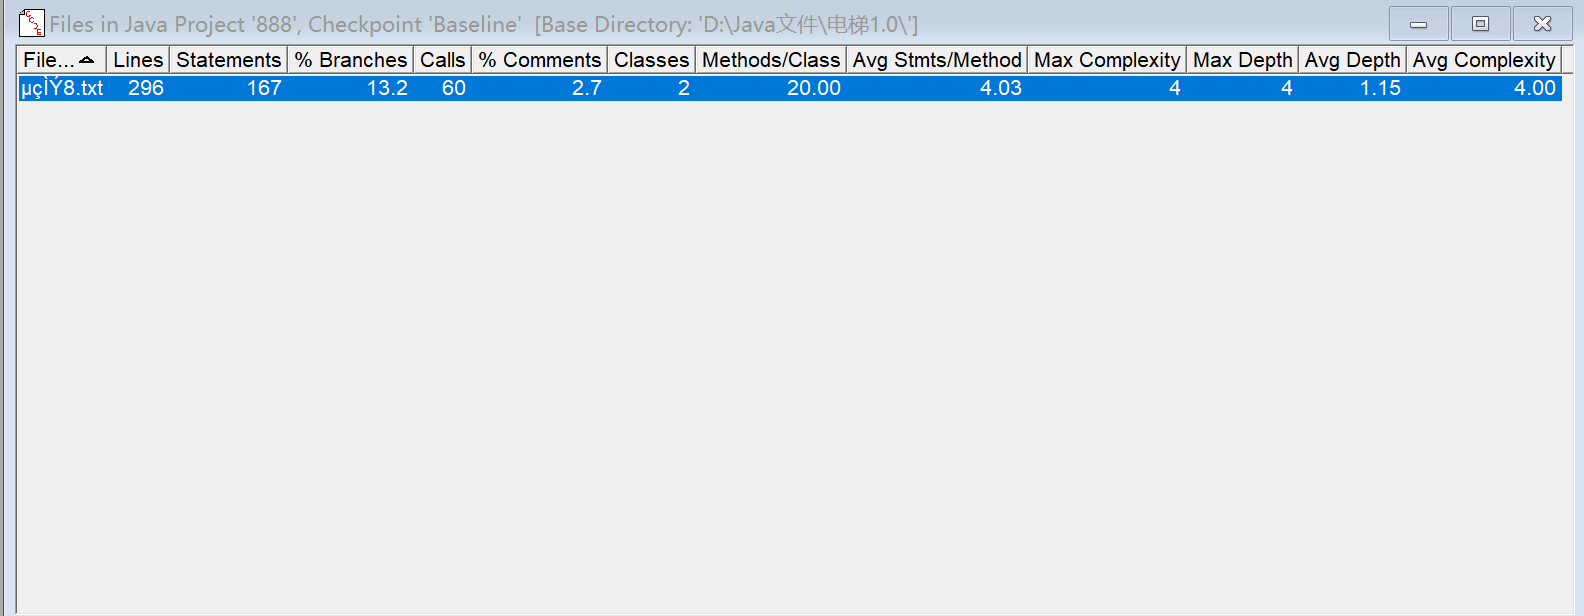
Task: Select the µçÌÝ8.txt file row
Action: click(x=62, y=88)
